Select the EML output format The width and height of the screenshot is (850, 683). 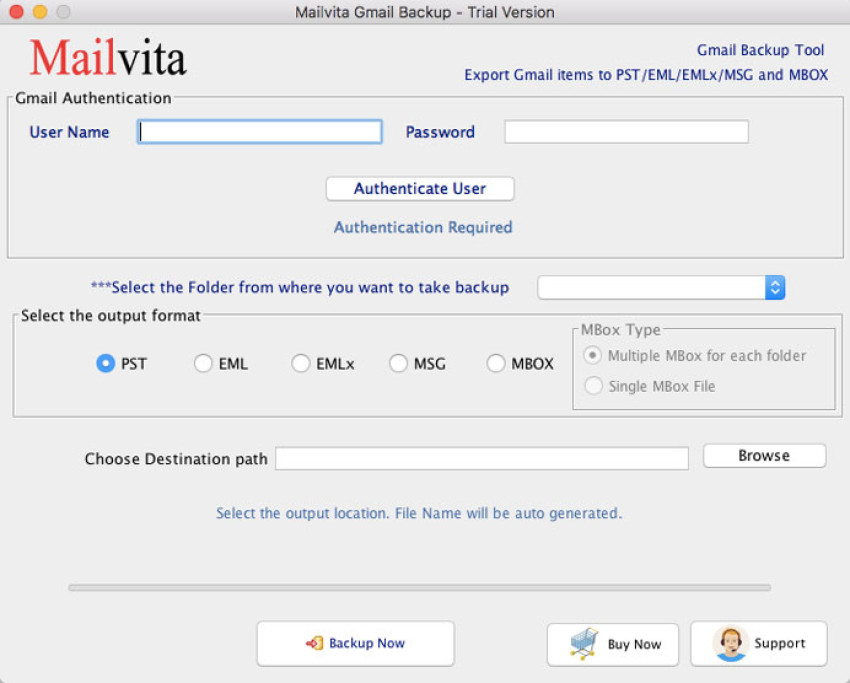(203, 363)
